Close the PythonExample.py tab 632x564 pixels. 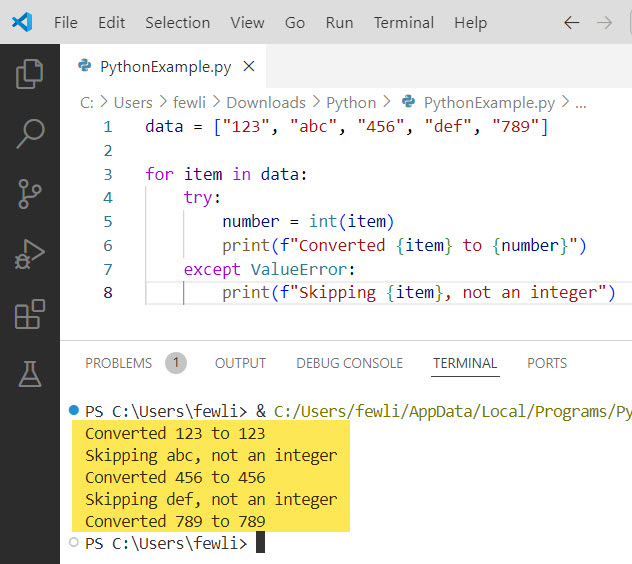pos(249,66)
